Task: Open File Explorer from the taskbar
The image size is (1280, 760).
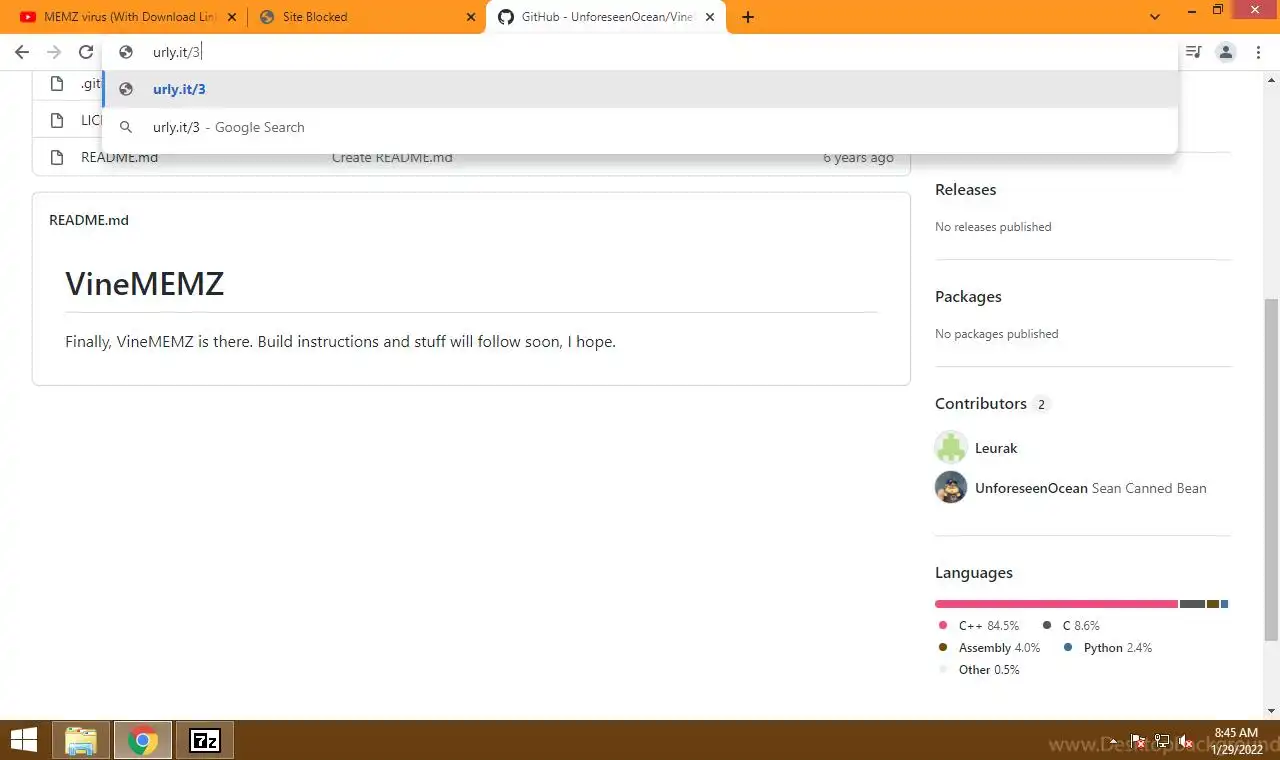Action: [82, 741]
